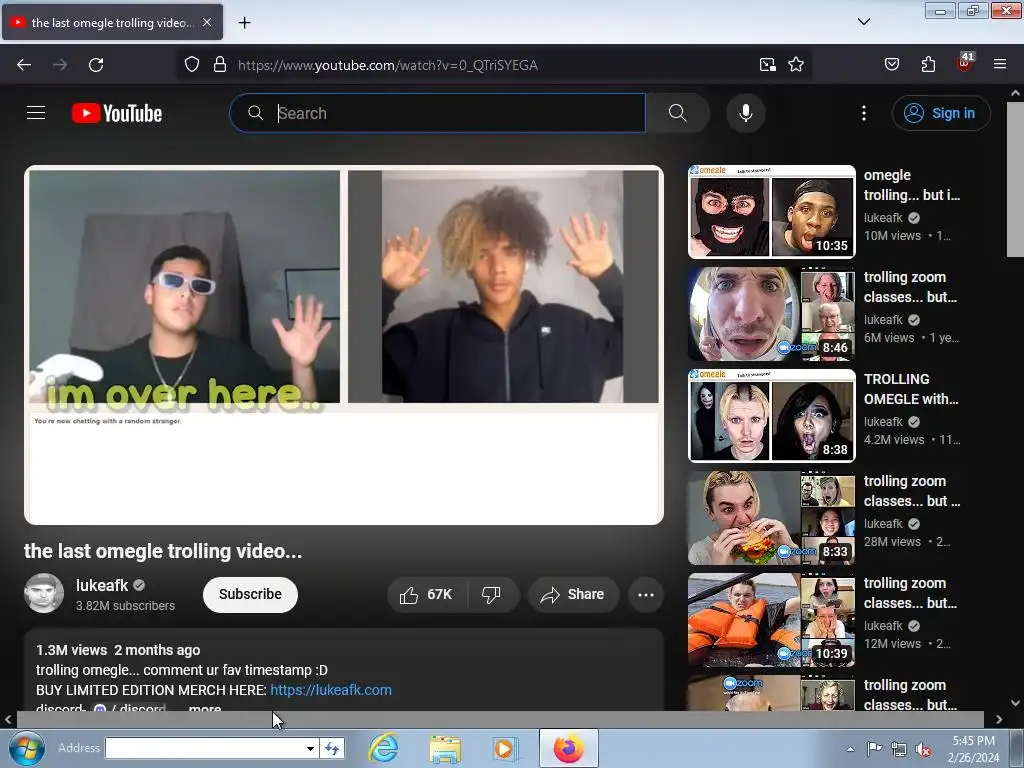Click the address go/refresh button on taskbar
This screenshot has height=768, width=1024.
click(332, 748)
